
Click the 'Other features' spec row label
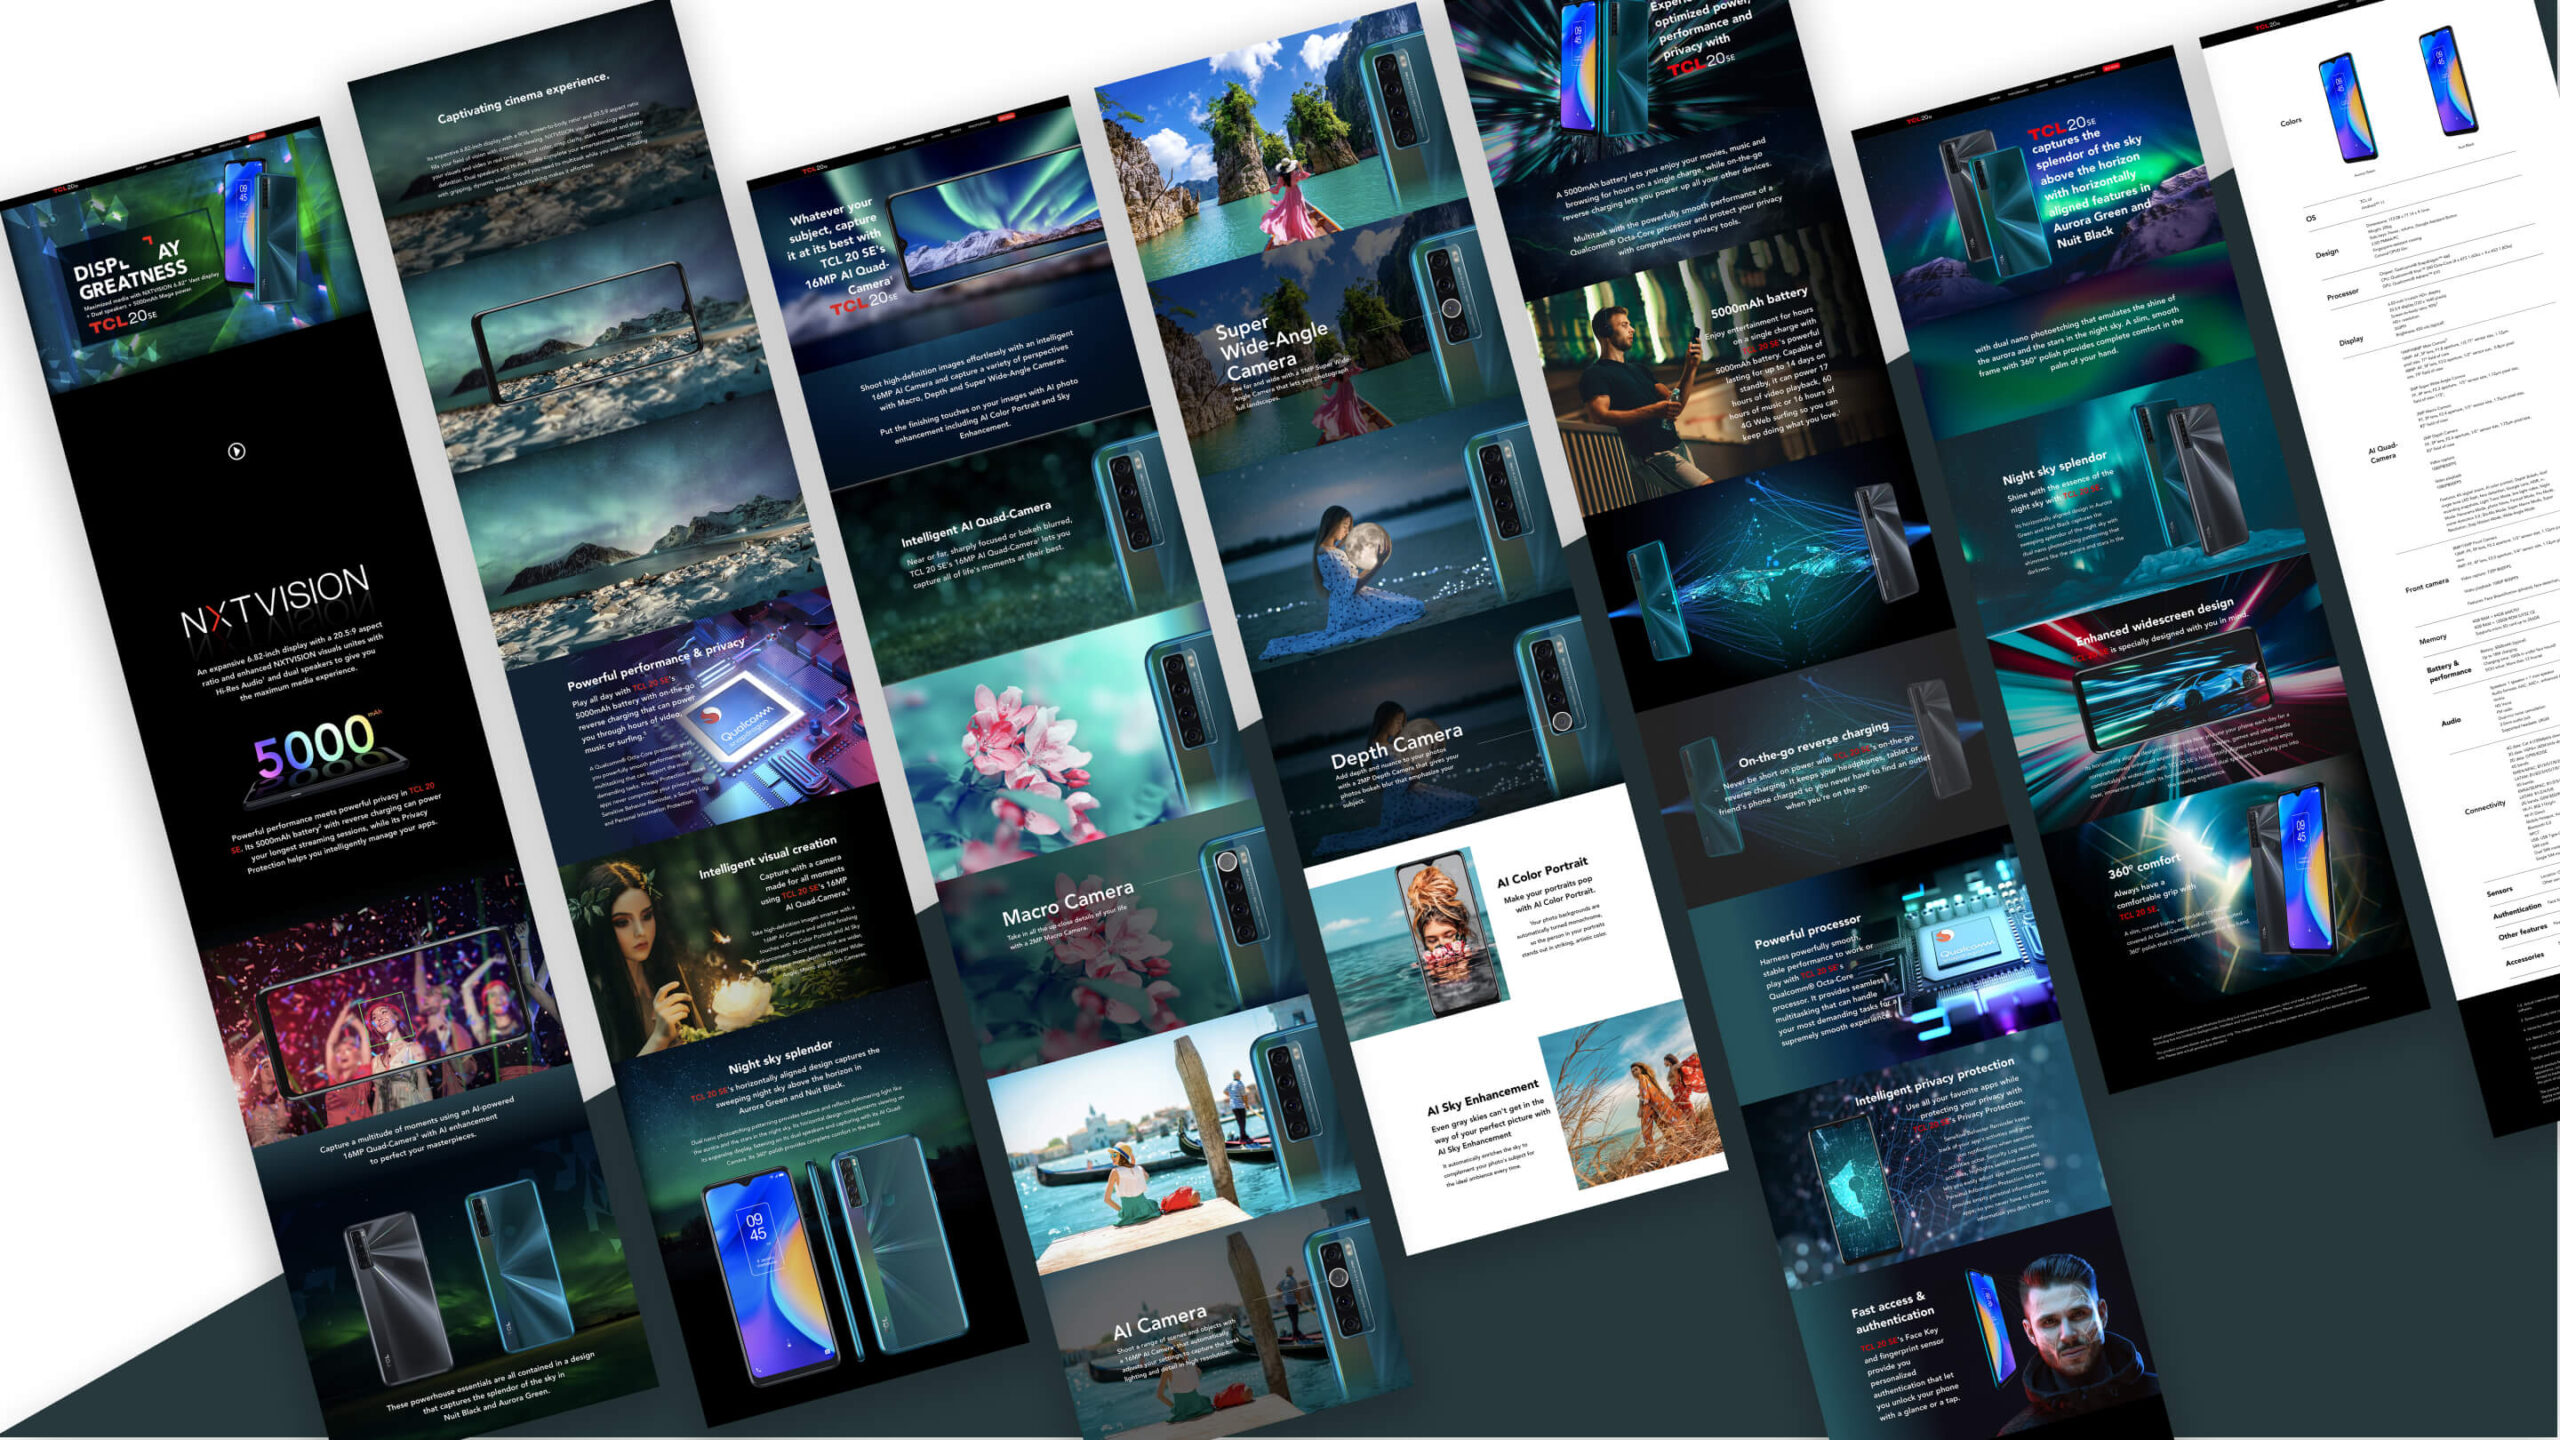(2522, 932)
